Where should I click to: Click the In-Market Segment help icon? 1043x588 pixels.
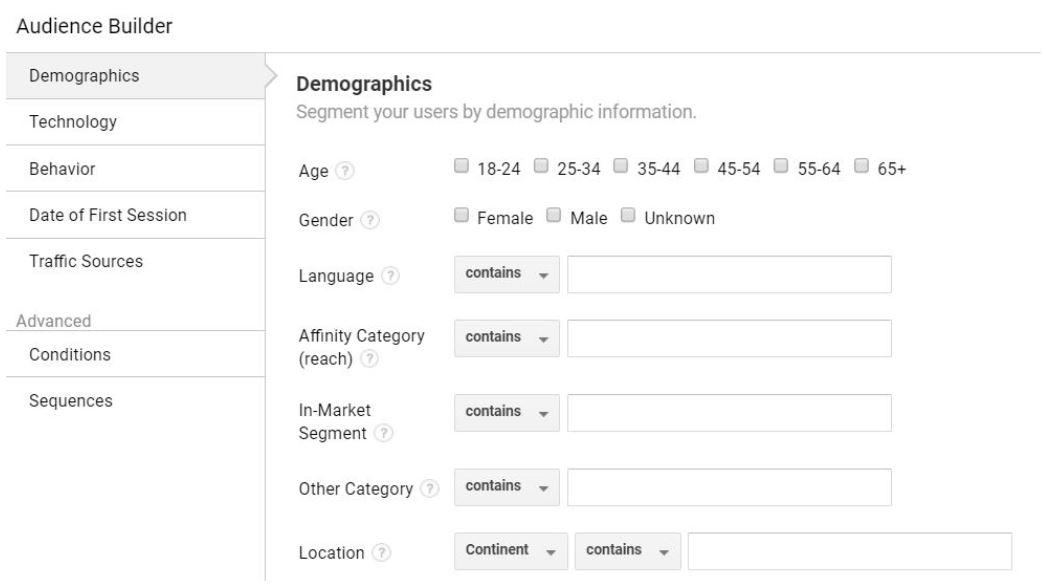tap(383, 433)
